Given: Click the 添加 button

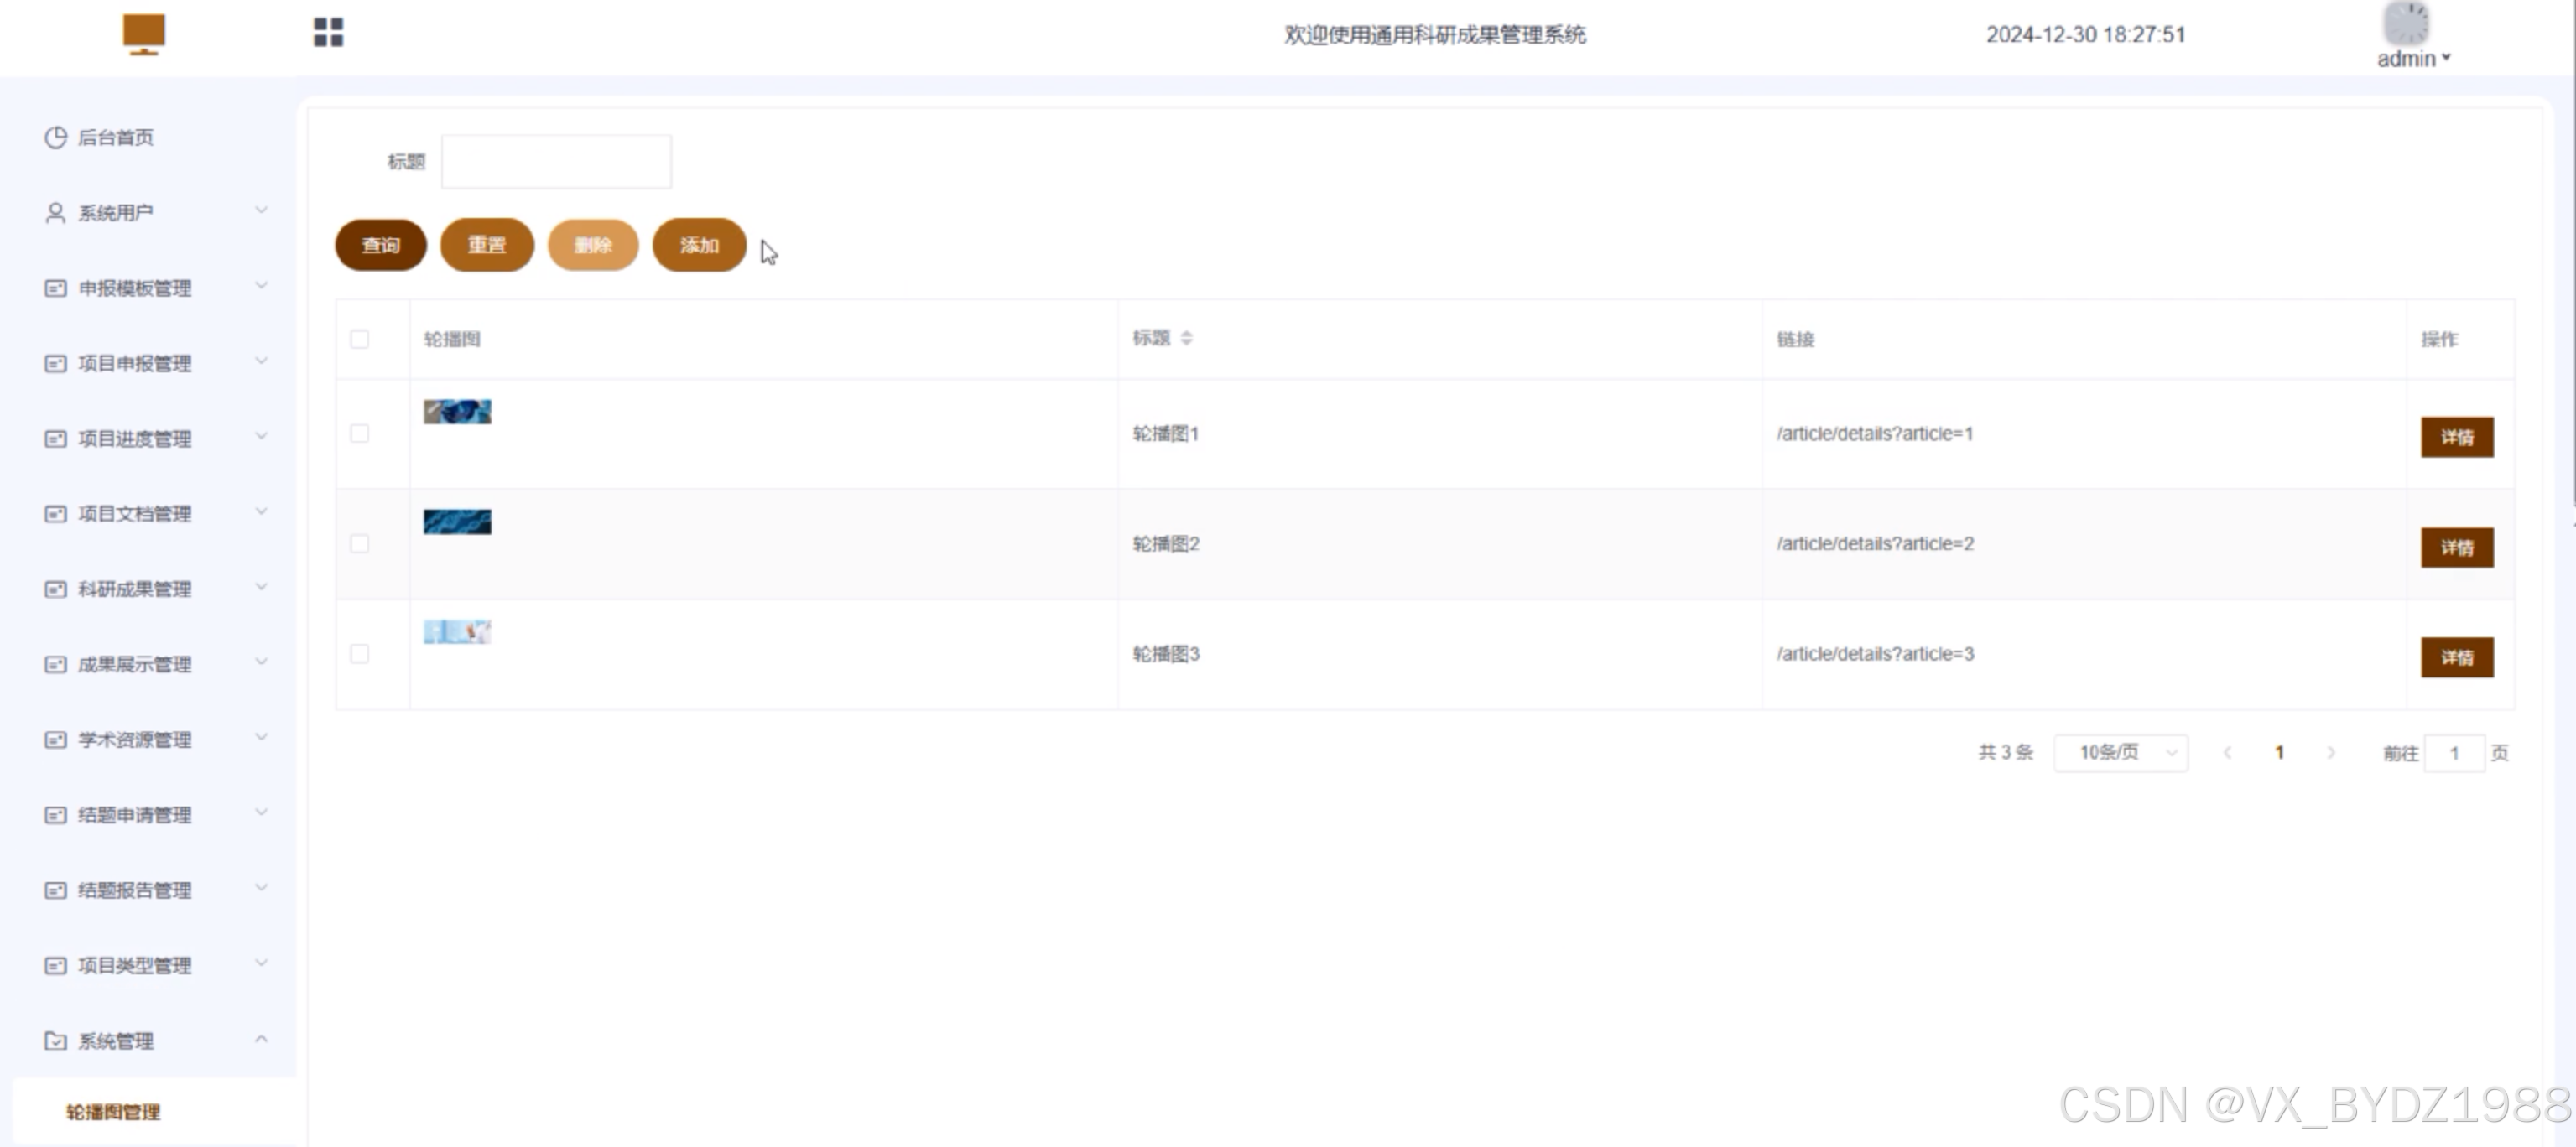Looking at the screenshot, I should (699, 245).
